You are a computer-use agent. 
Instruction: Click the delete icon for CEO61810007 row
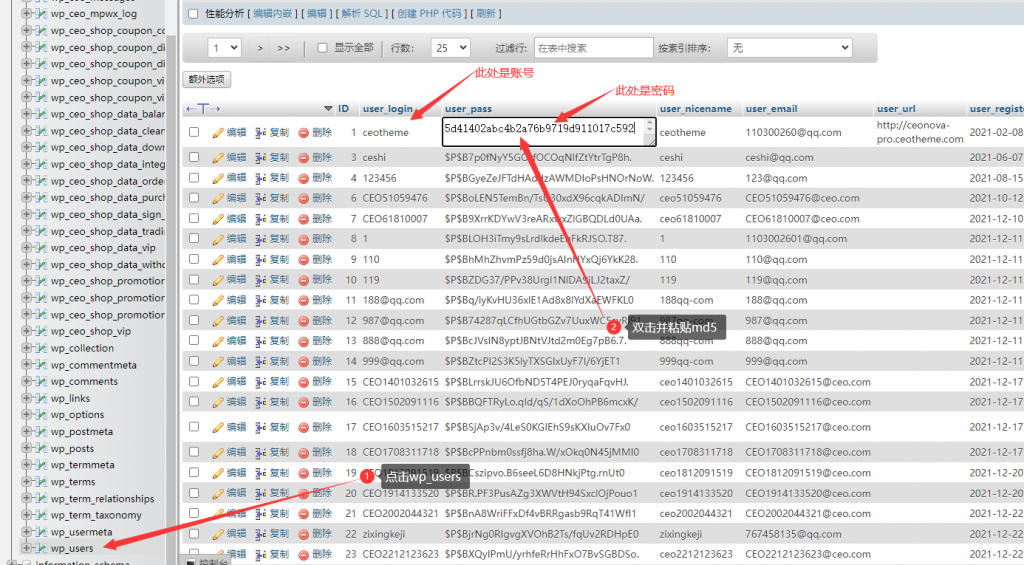[x=303, y=219]
